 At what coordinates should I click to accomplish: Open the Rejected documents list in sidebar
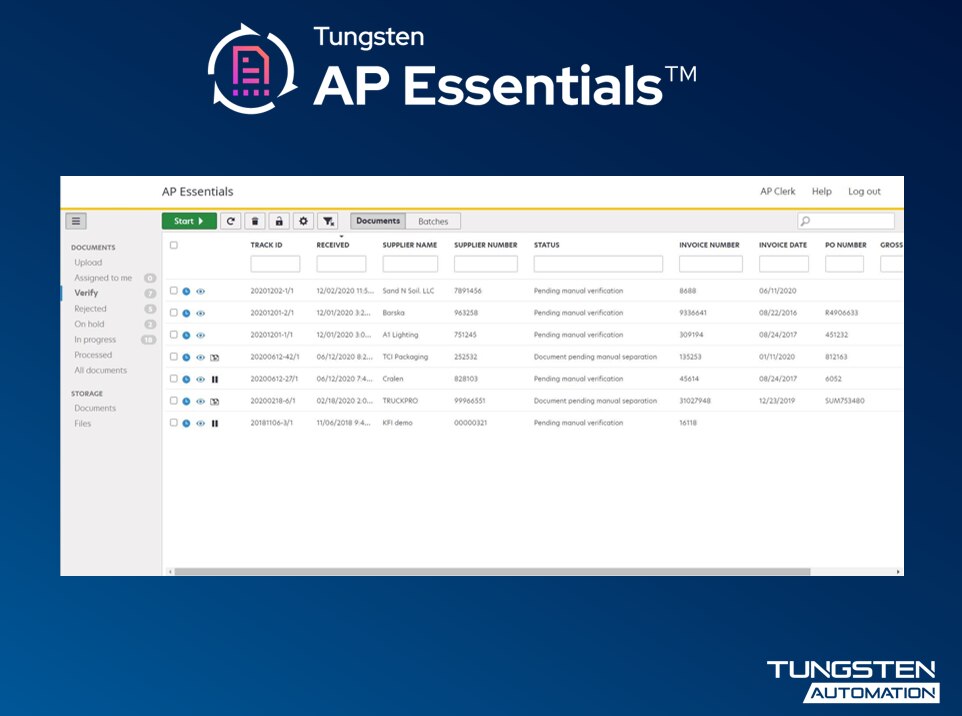coord(90,309)
